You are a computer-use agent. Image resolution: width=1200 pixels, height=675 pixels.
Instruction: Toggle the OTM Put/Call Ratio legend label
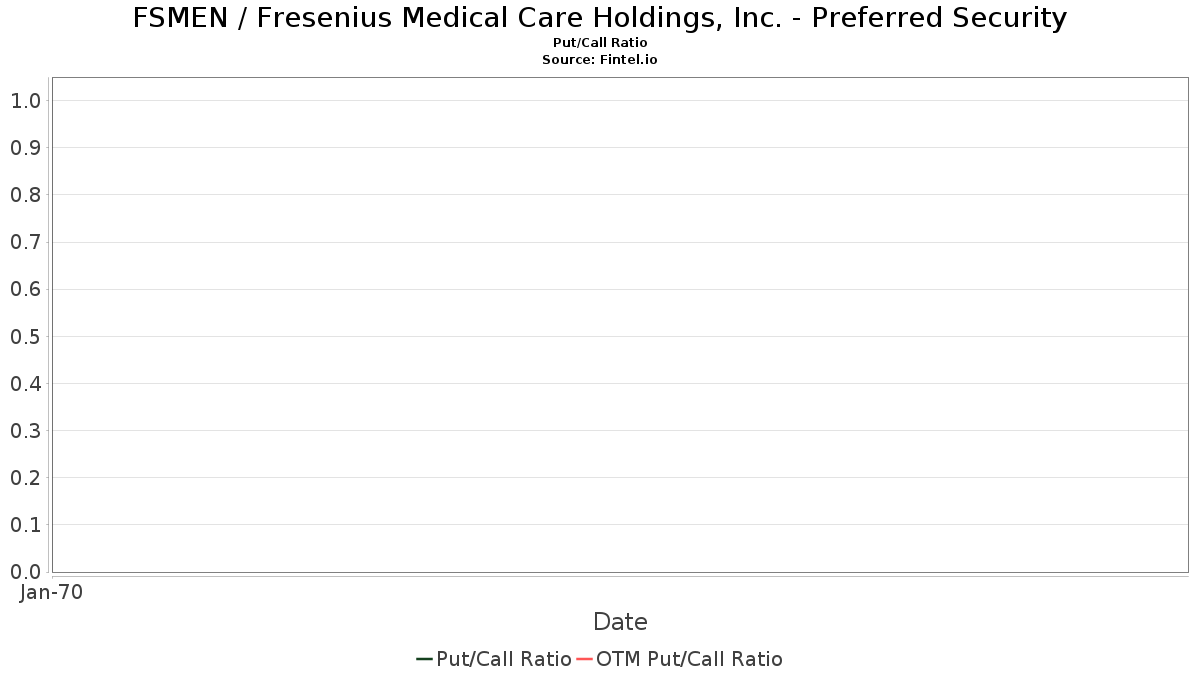point(689,659)
